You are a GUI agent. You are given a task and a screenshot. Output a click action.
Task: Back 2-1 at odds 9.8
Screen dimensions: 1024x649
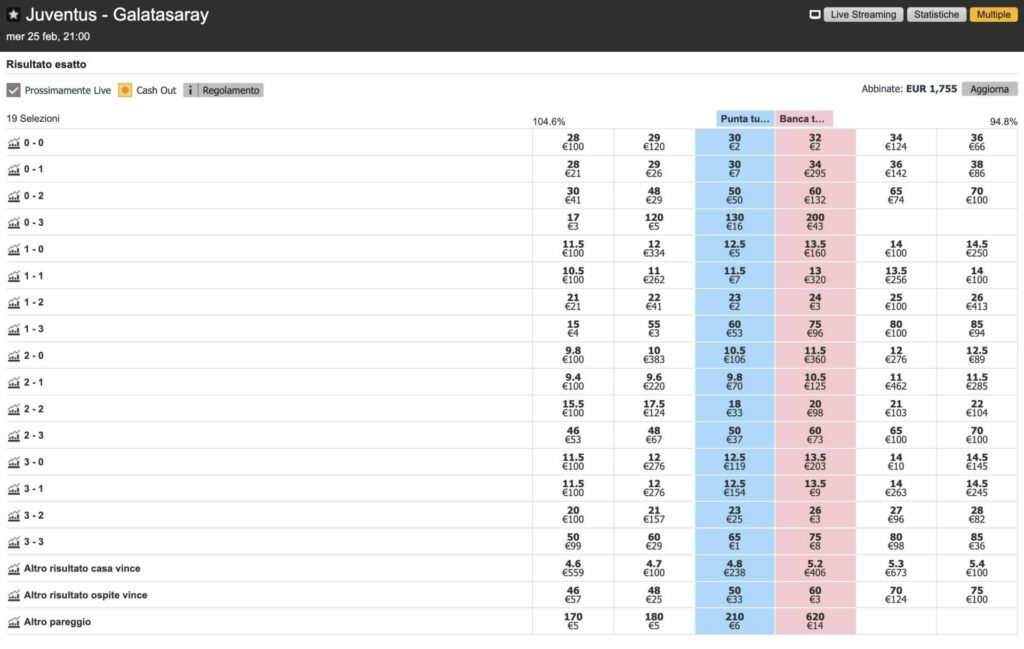coord(734,382)
